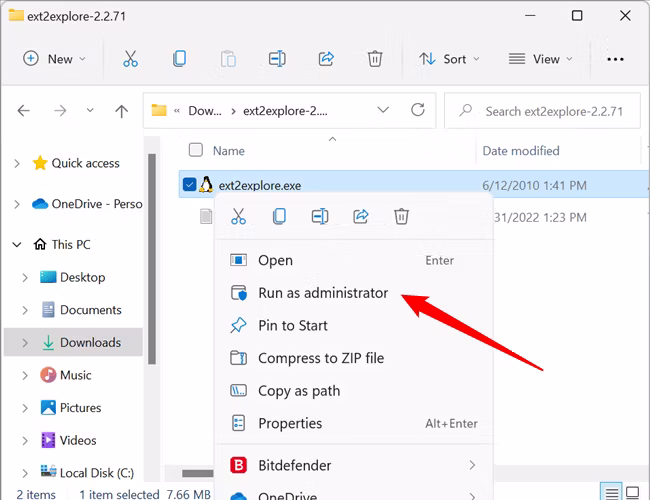Open the address bar history dropdown
This screenshot has height=500, width=650.
pyautogui.click(x=383, y=110)
